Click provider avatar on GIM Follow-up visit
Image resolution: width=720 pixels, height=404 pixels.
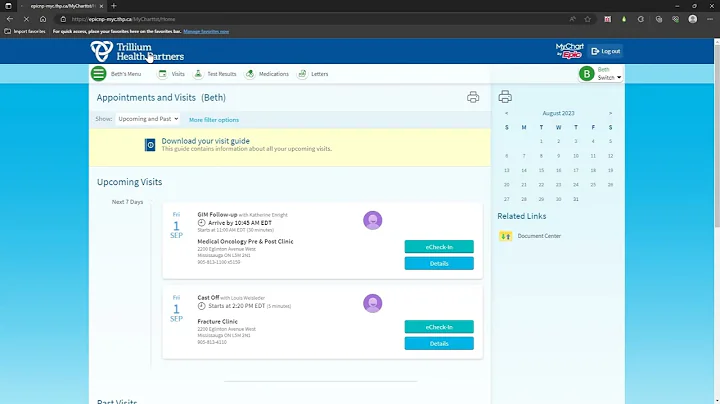[x=372, y=220]
